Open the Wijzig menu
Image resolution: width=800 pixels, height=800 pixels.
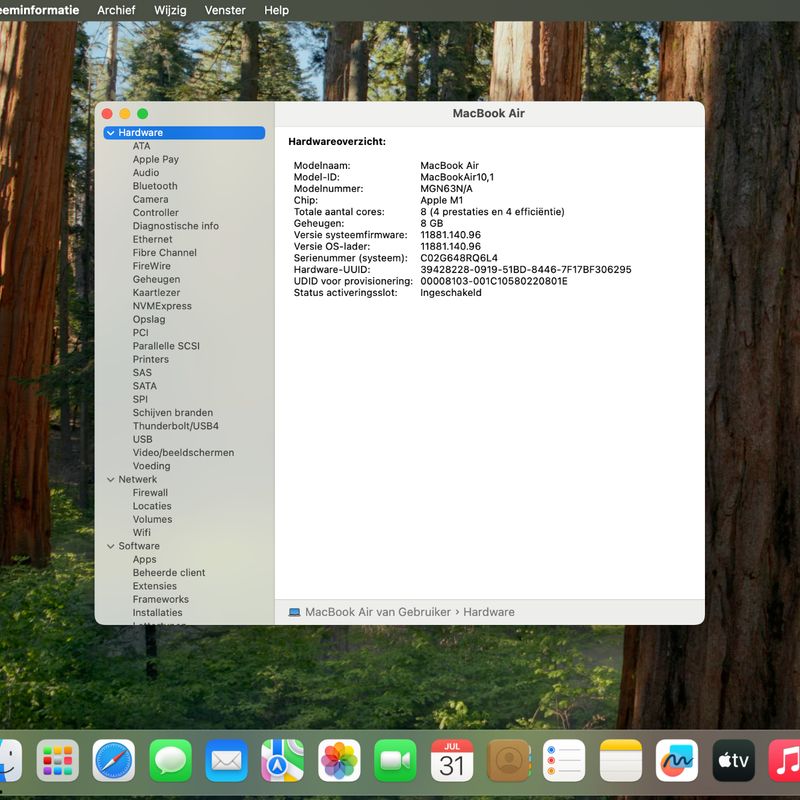pyautogui.click(x=170, y=10)
